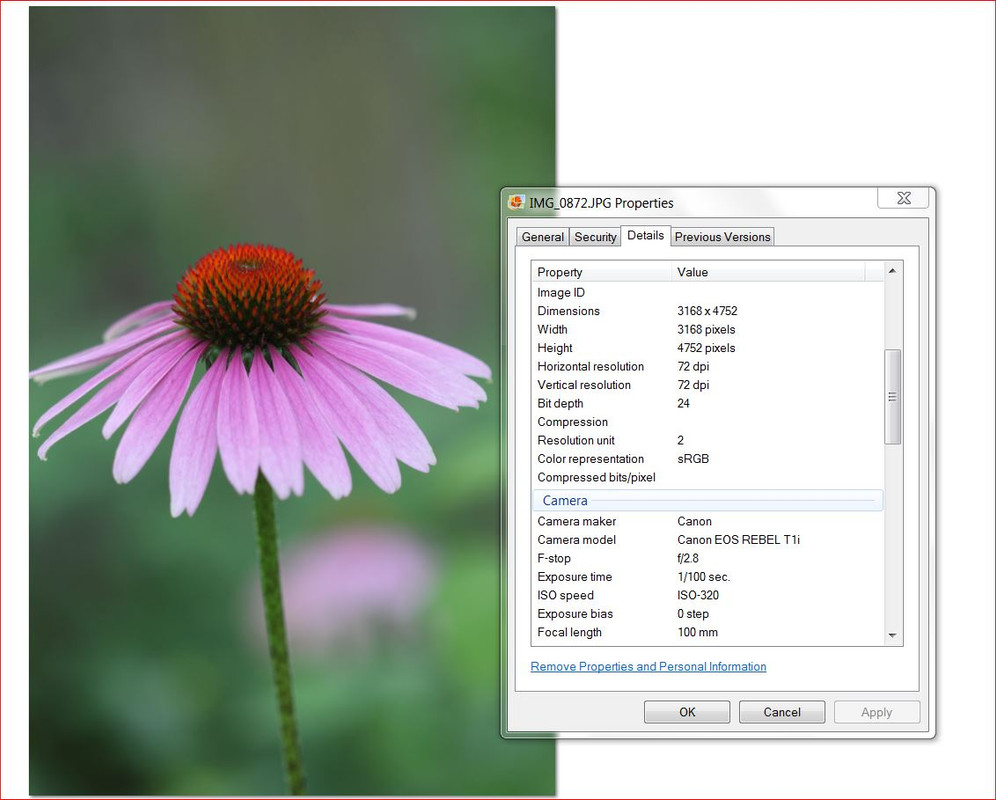Click the Apply button
This screenshot has height=800, width=996.
point(877,712)
